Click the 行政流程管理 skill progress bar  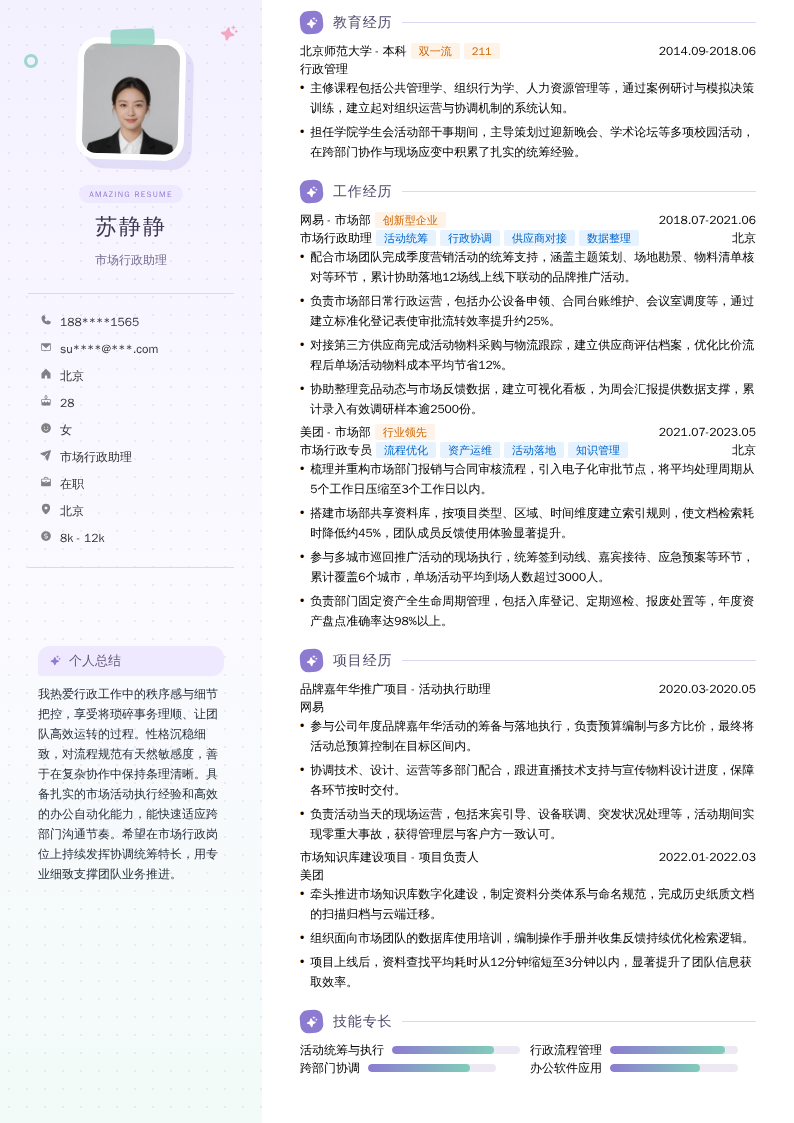[x=674, y=1050]
